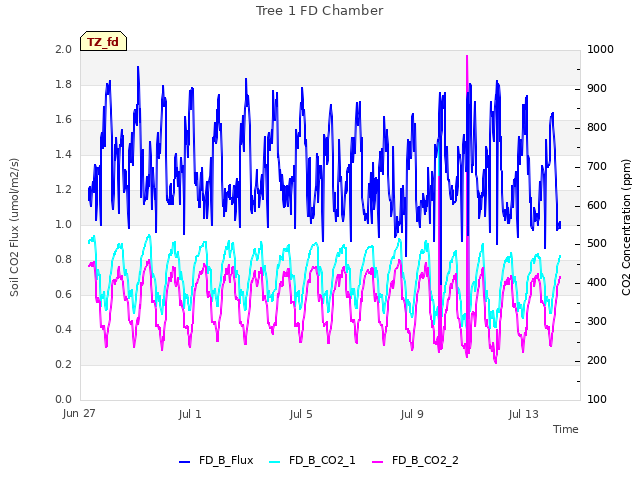Image resolution: width=640 pixels, height=480 pixels.
Task: Click the 1.2 left axis tick label
Action: (64, 189)
